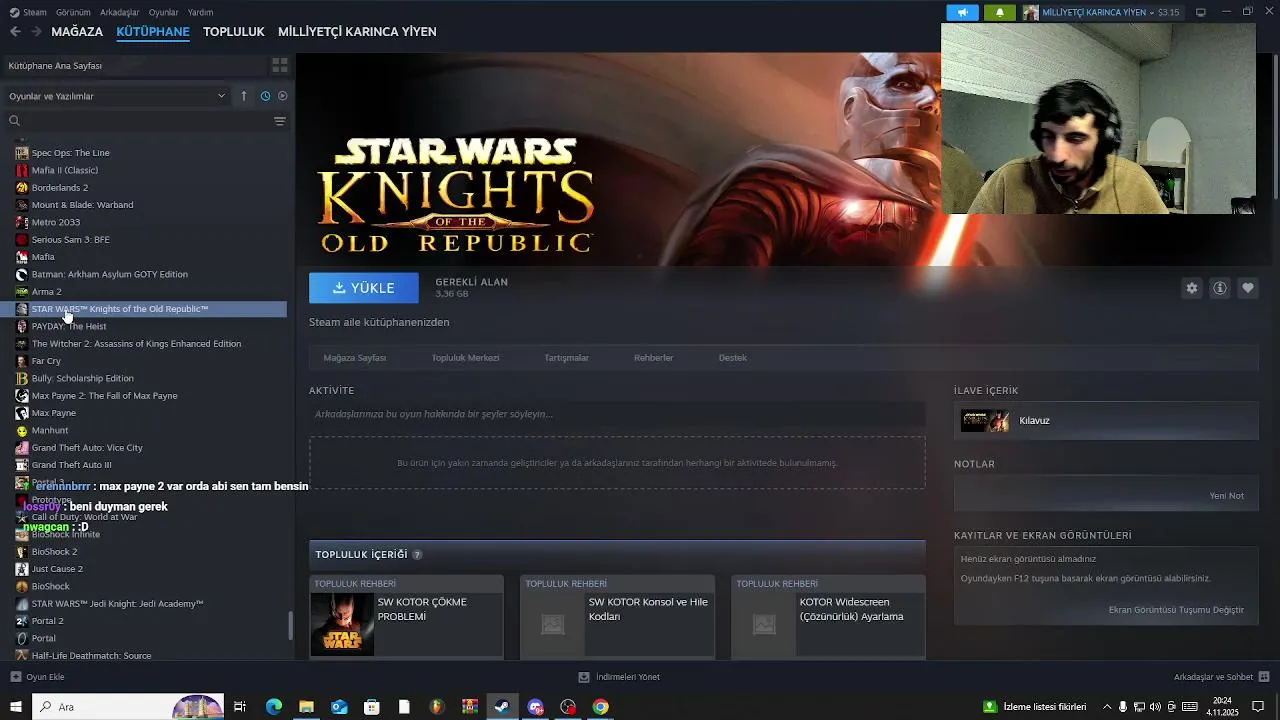Open the Yardım menu

pyautogui.click(x=201, y=12)
